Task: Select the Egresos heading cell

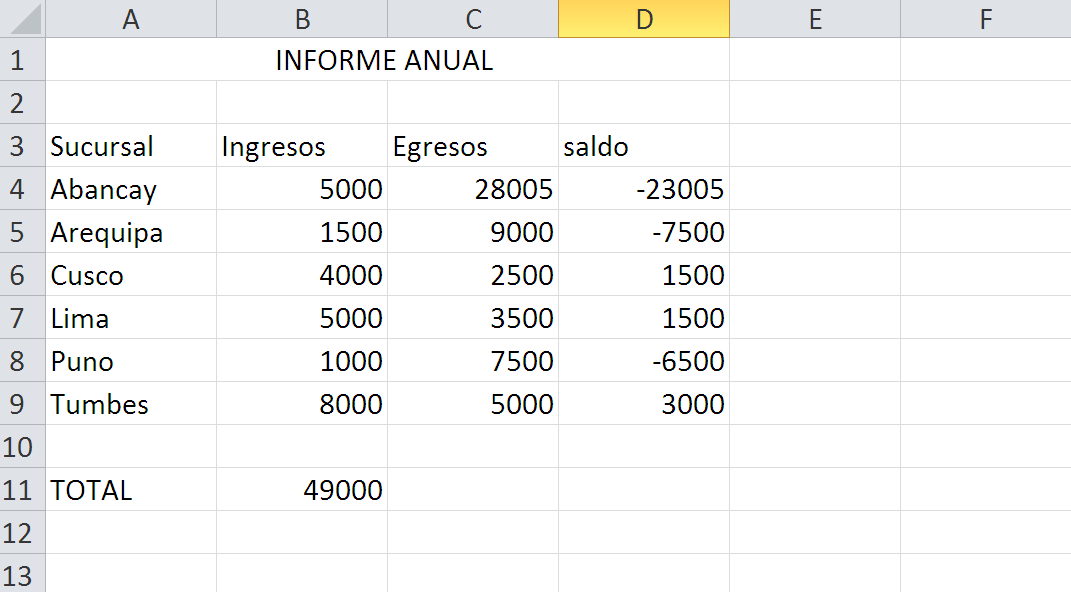Action: coord(472,147)
